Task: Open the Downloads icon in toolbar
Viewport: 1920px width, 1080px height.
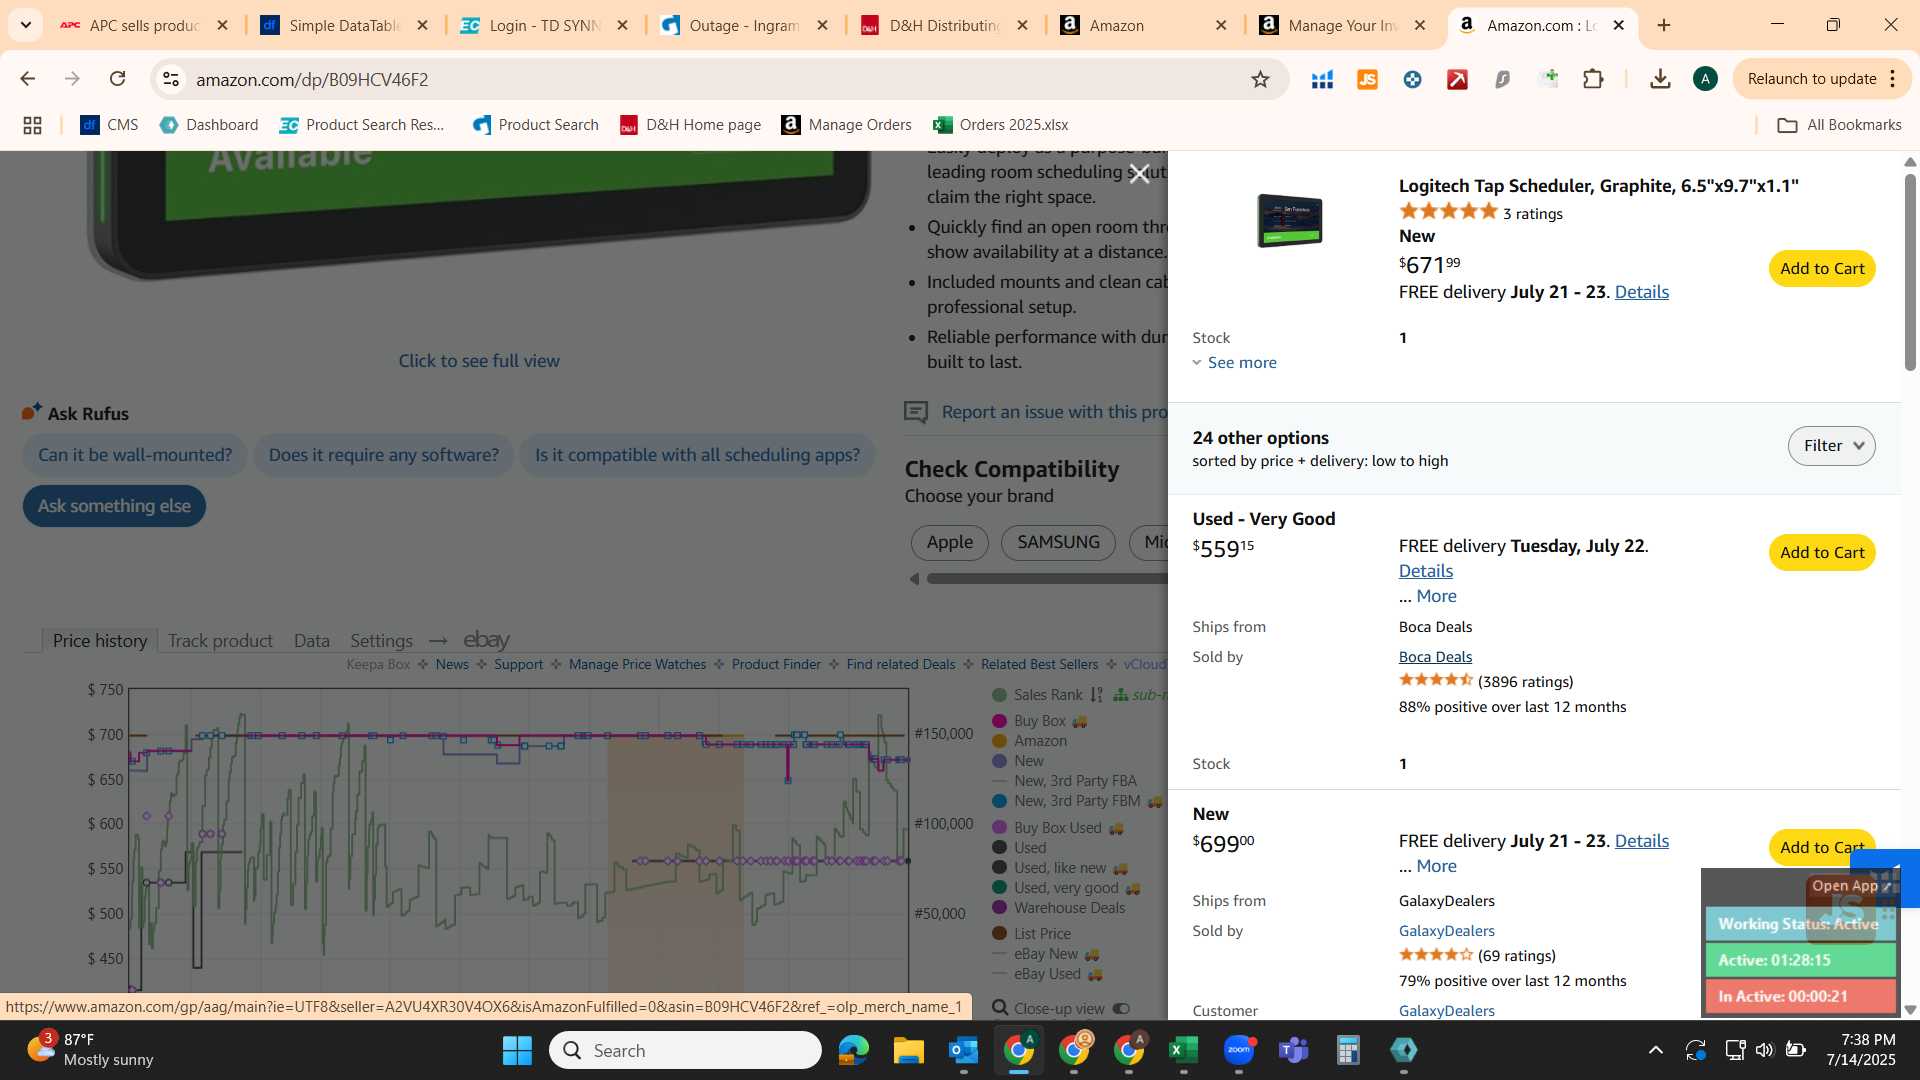Action: coord(1660,79)
